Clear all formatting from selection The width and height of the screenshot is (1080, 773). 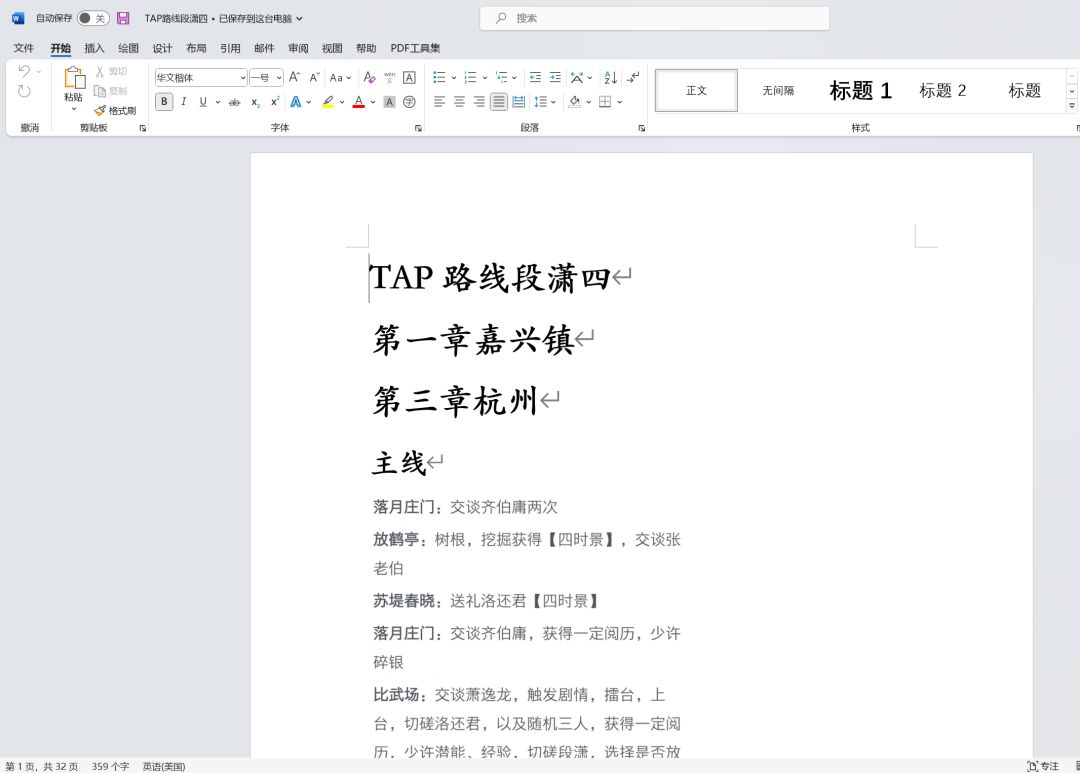(x=369, y=77)
